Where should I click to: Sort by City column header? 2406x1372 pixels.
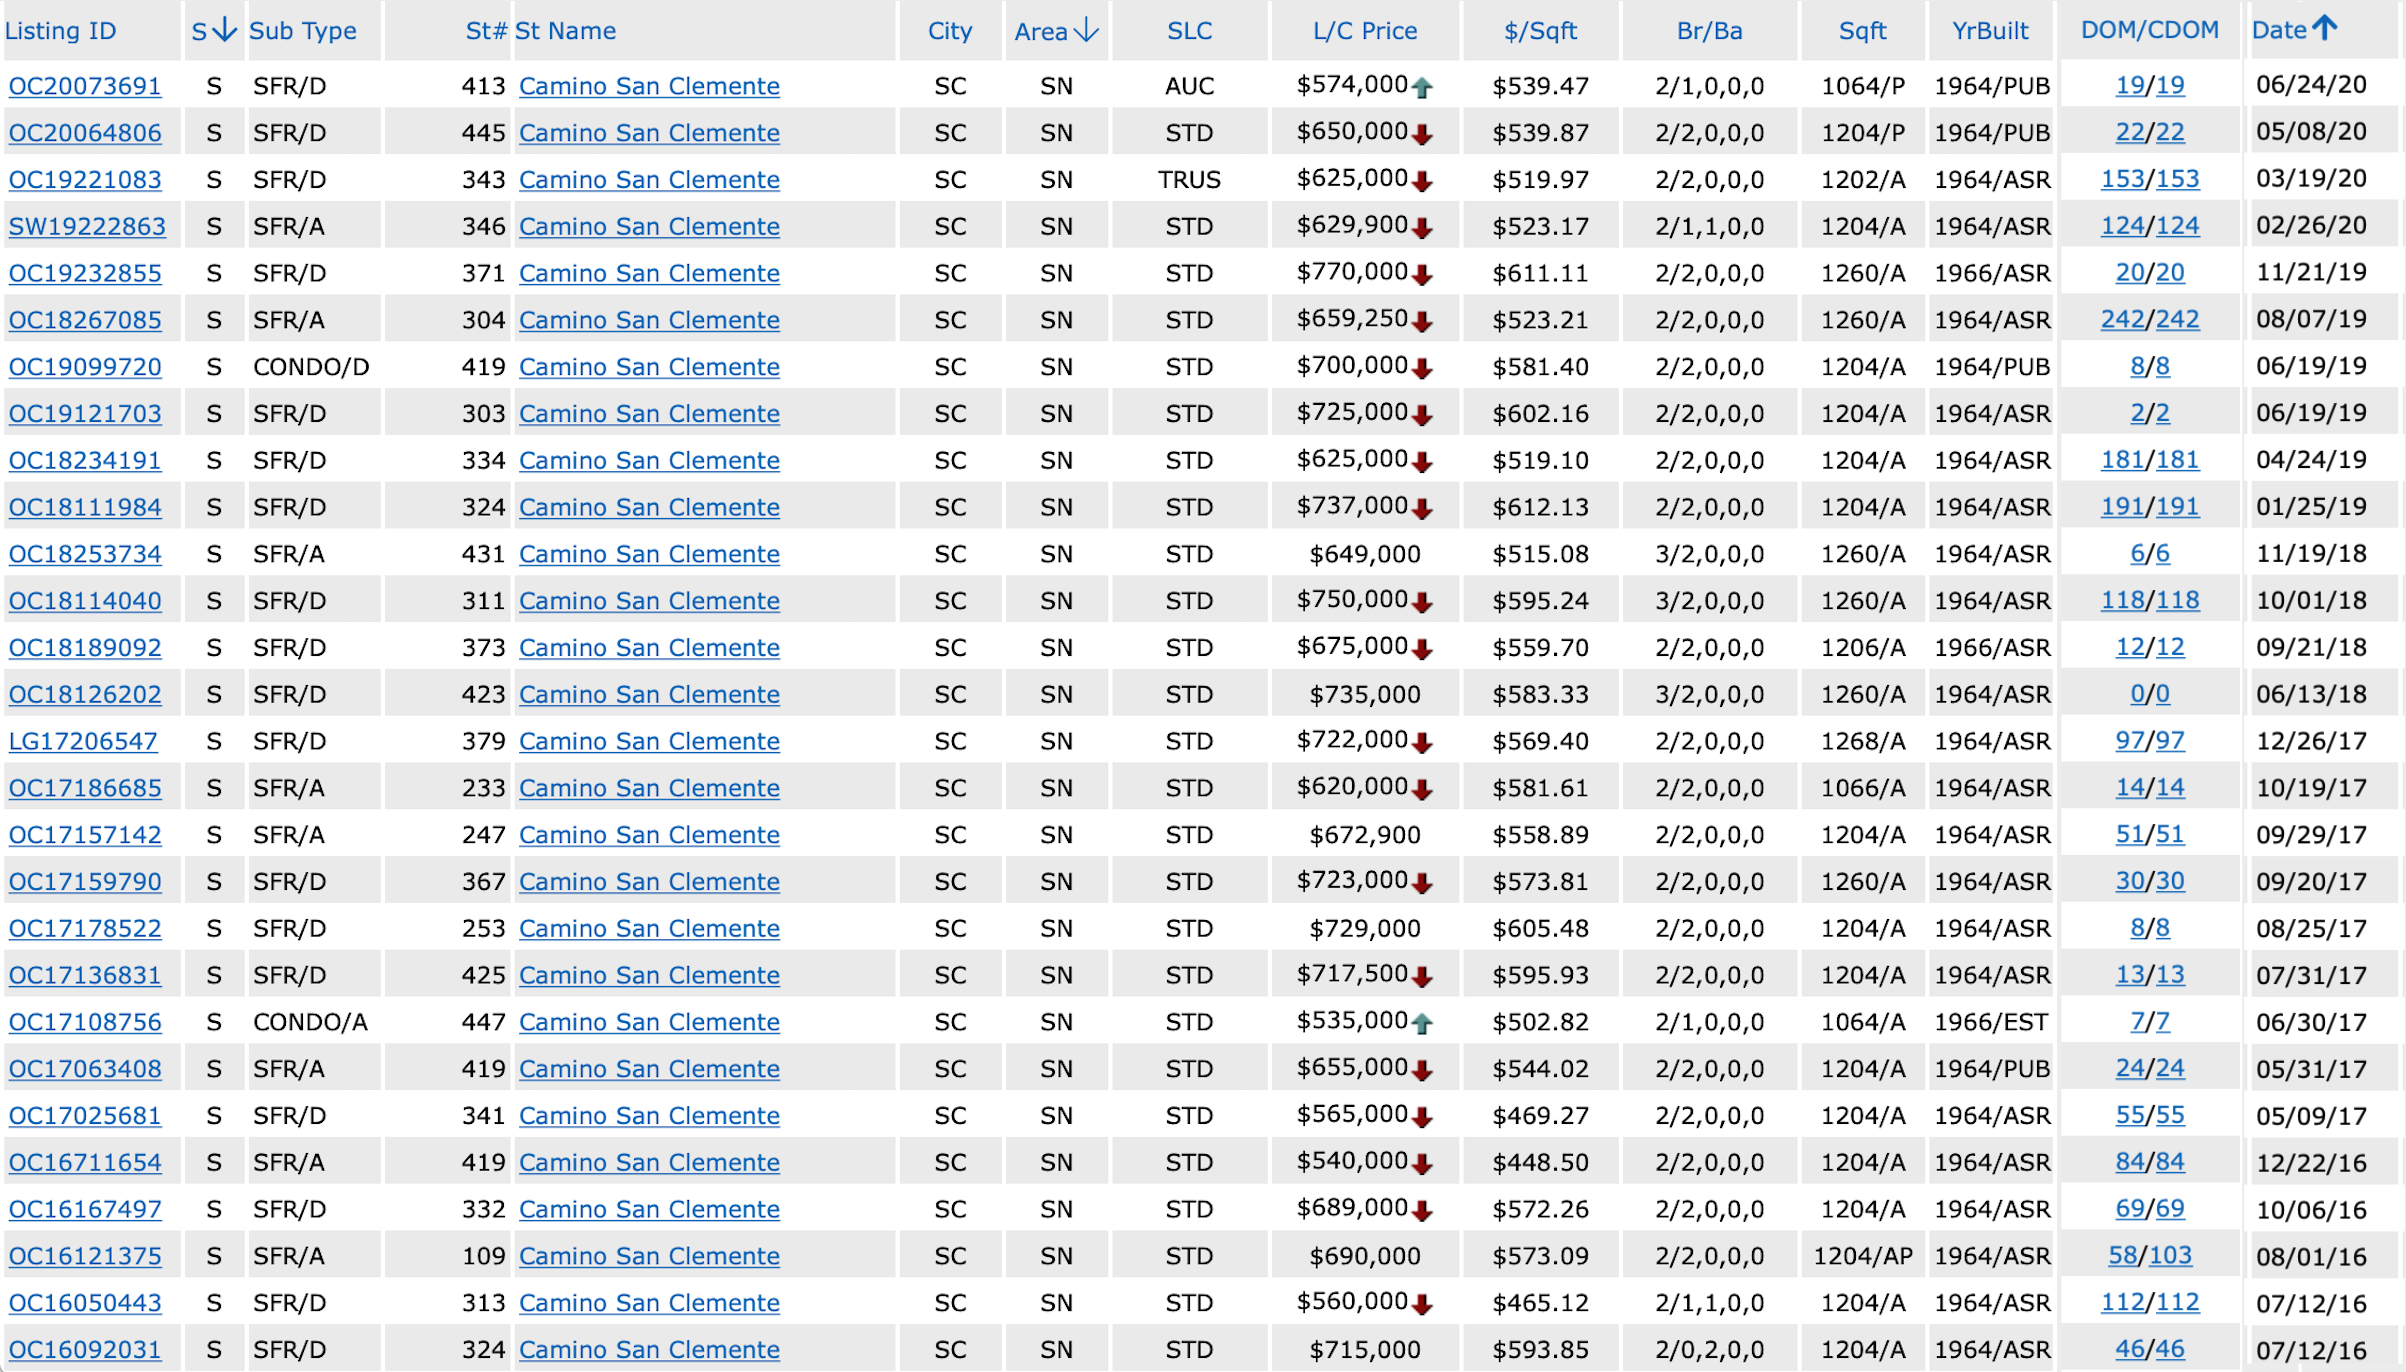click(x=949, y=31)
